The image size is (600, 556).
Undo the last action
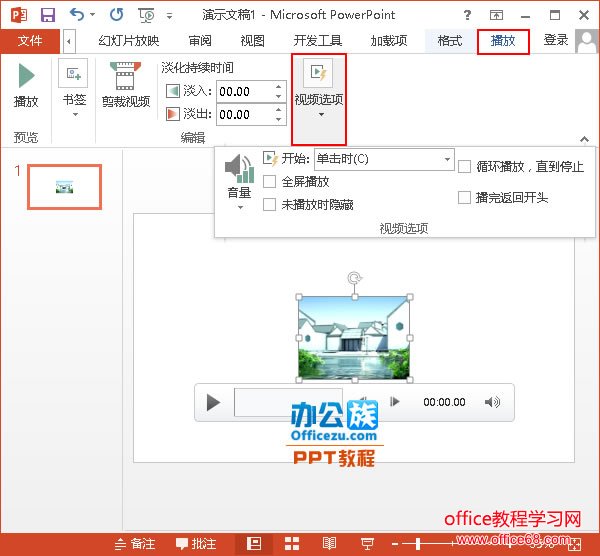point(77,15)
